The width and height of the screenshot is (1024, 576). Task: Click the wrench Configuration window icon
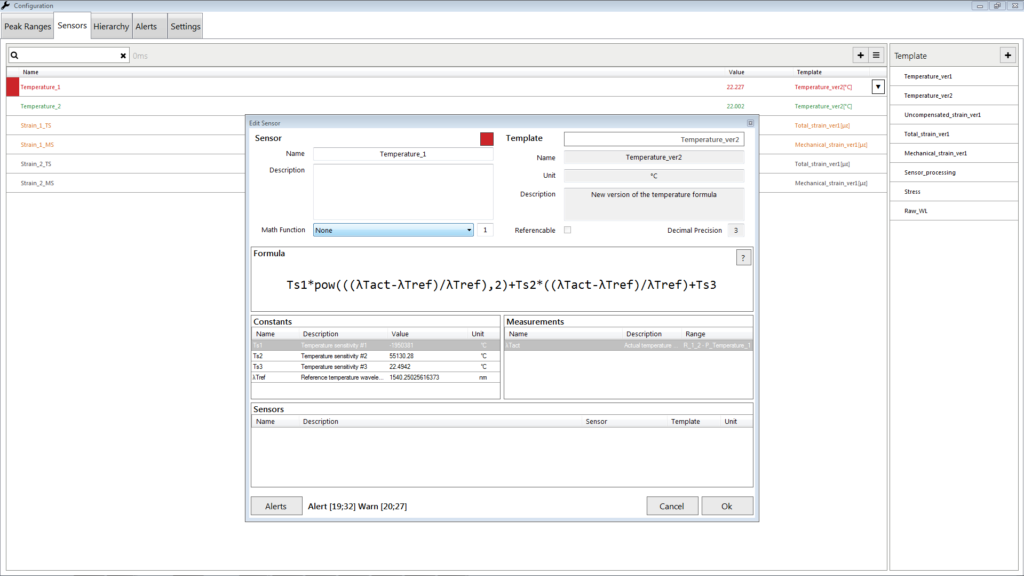click(6, 5)
